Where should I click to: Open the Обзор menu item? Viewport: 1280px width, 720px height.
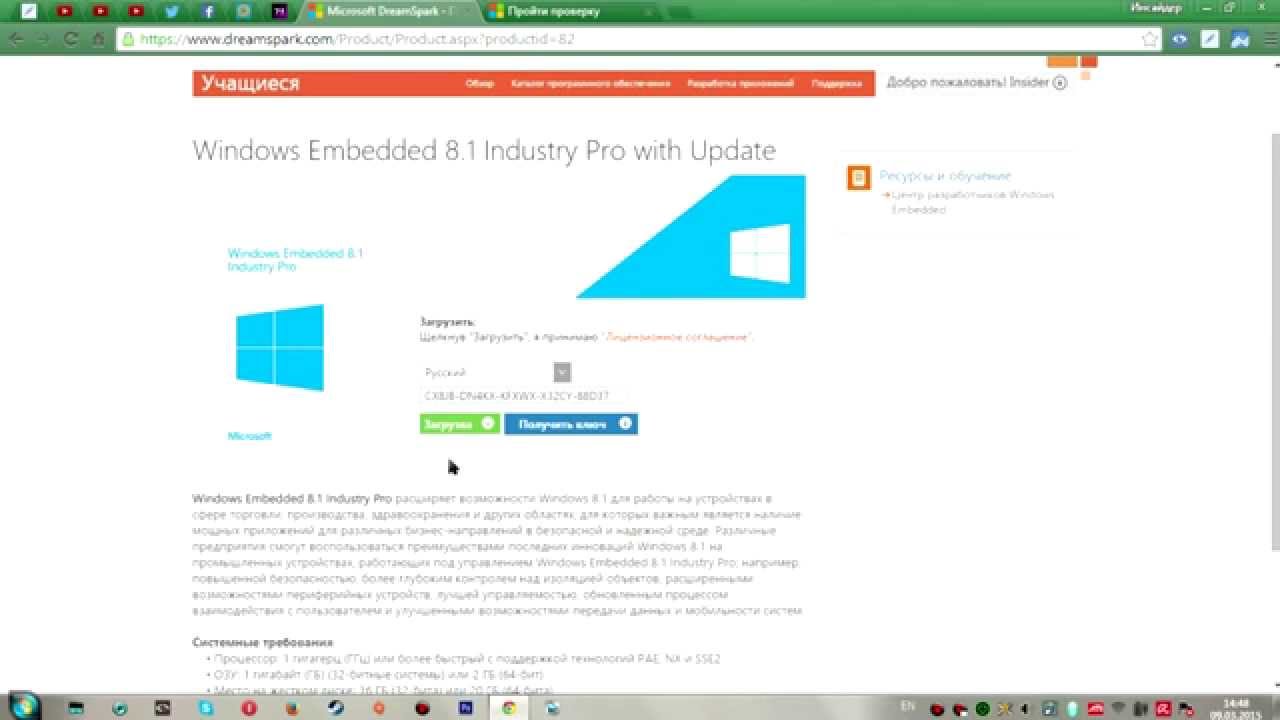coord(480,84)
